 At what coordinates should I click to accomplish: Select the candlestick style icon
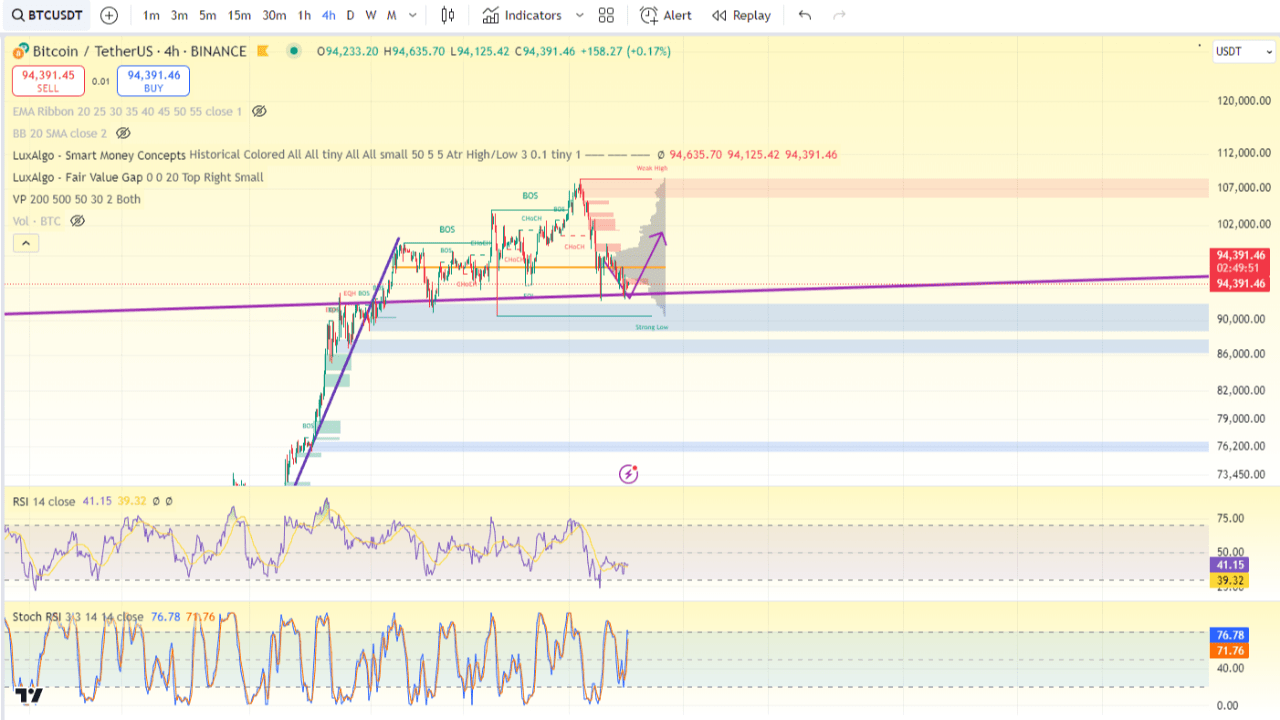click(x=446, y=15)
